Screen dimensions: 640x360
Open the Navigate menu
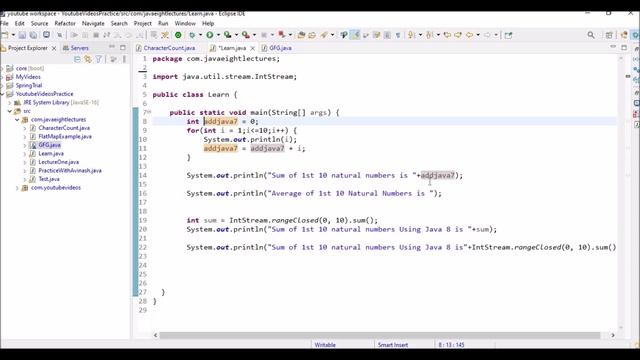click(x=93, y=23)
